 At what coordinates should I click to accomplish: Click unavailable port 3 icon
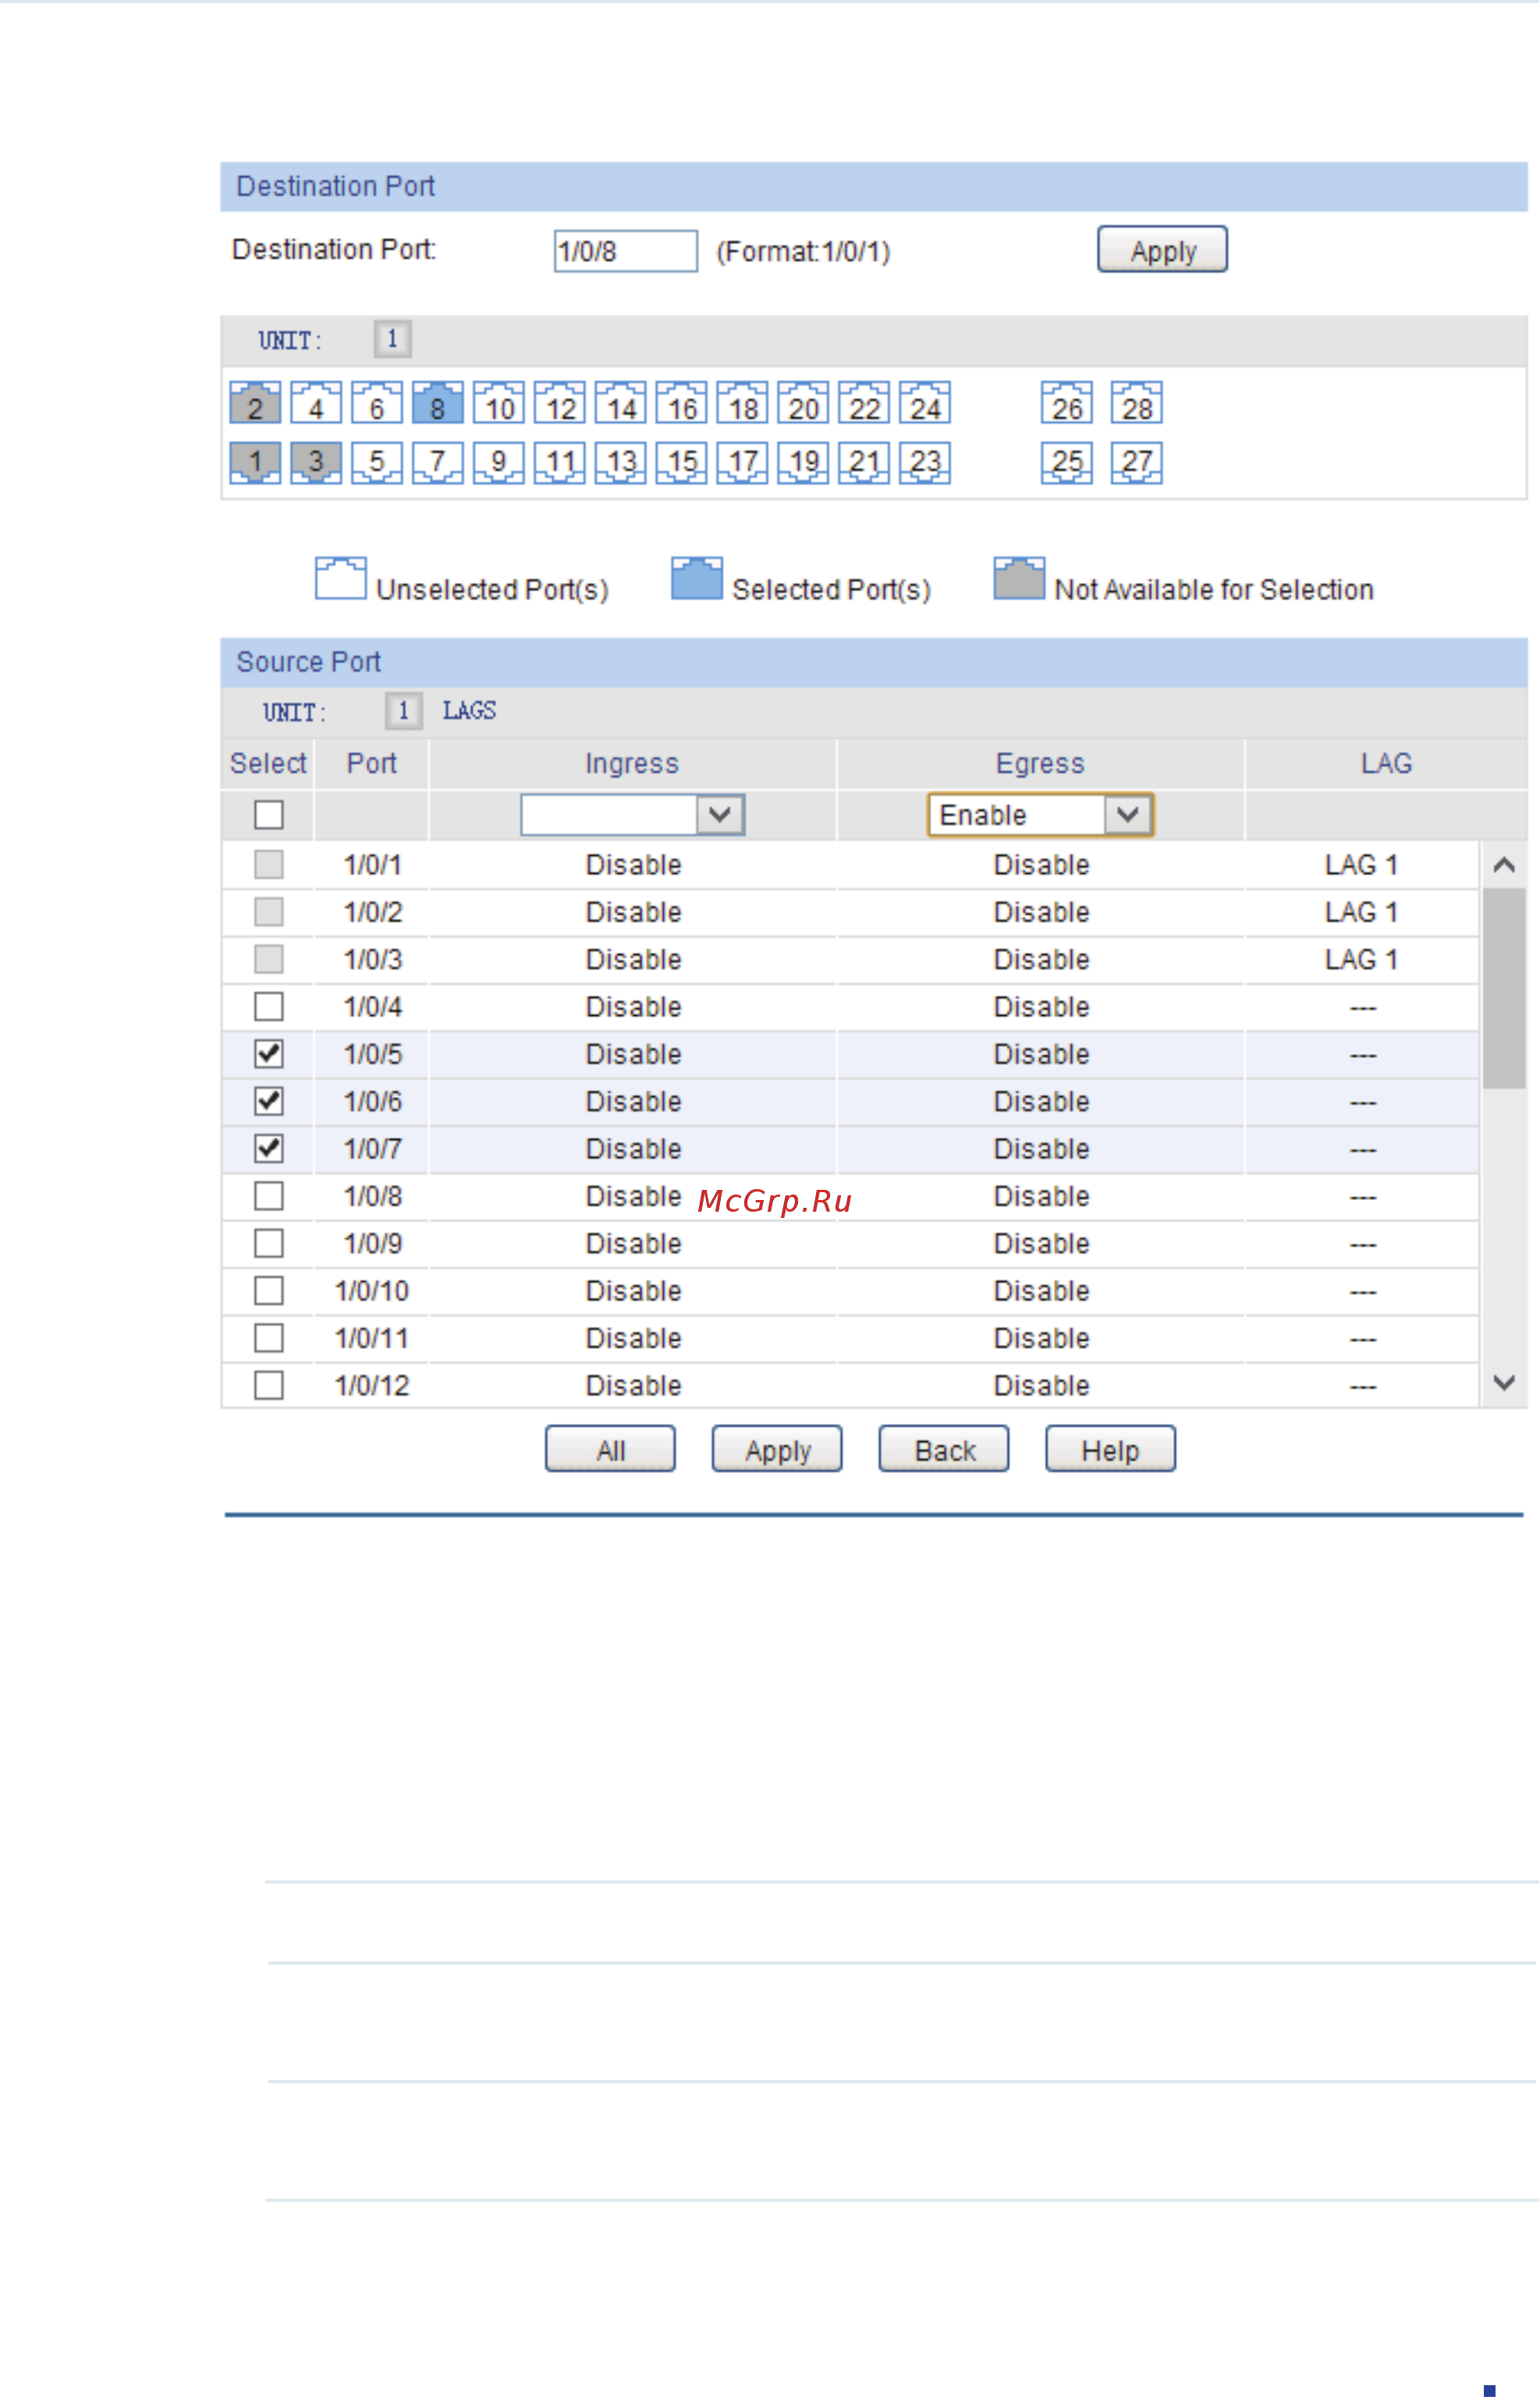pos(316,463)
